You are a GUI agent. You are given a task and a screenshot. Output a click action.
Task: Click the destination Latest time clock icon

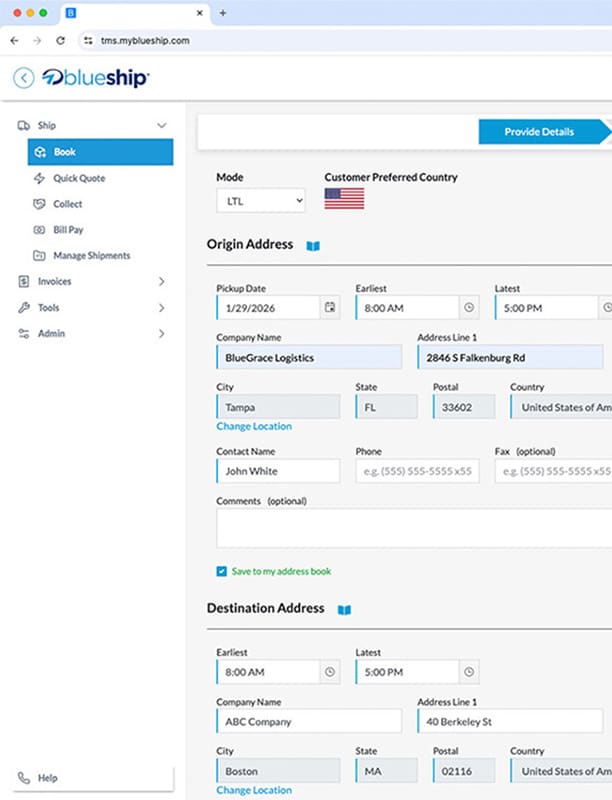point(469,672)
